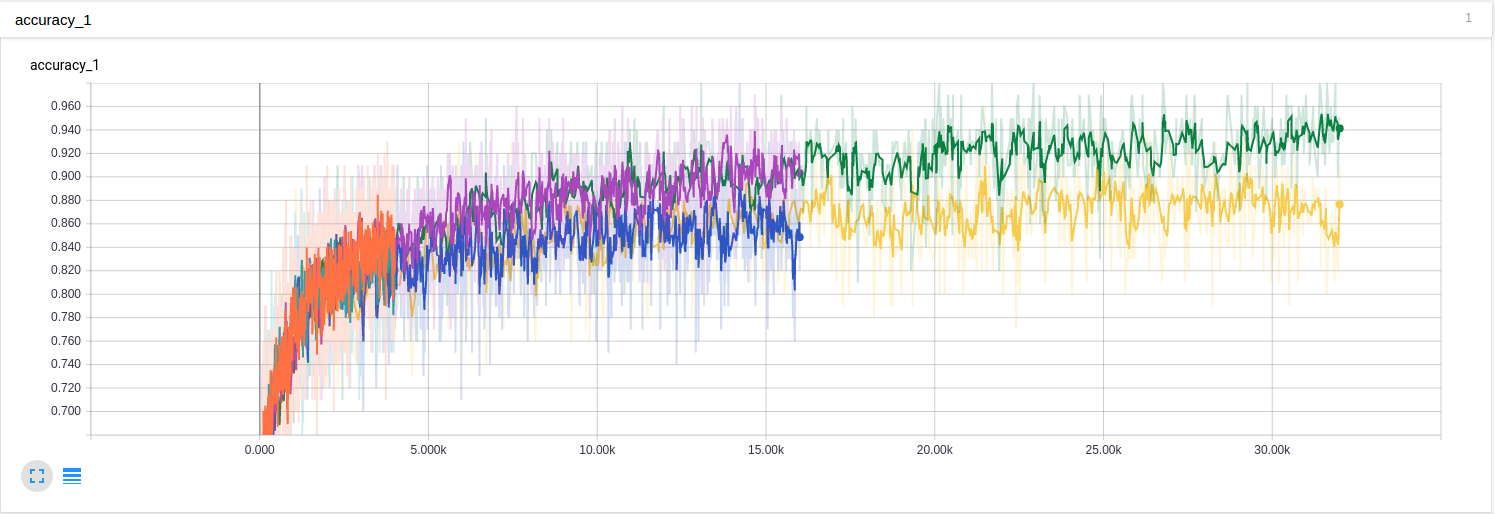1495x514 pixels.
Task: Select the green curve's end point dot
Action: [x=1339, y=128]
